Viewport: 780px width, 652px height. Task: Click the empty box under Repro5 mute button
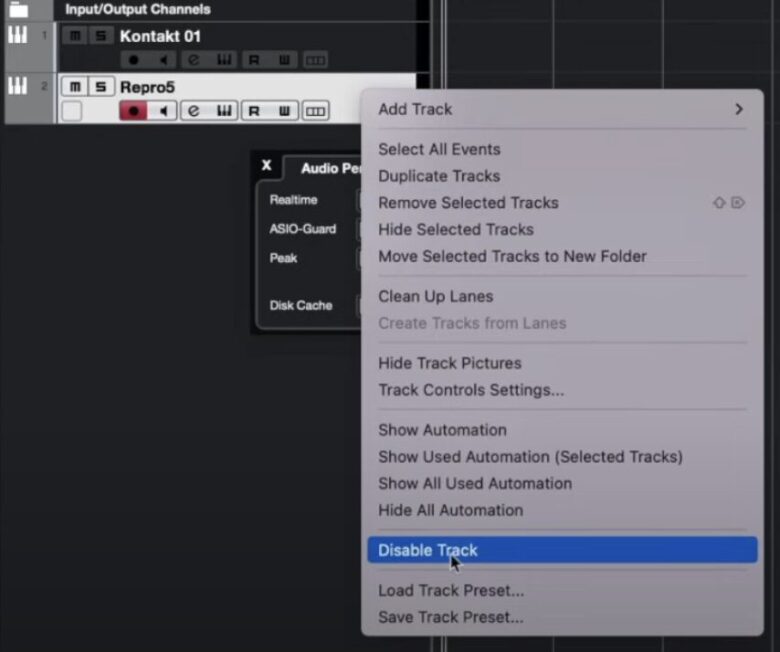(72, 111)
